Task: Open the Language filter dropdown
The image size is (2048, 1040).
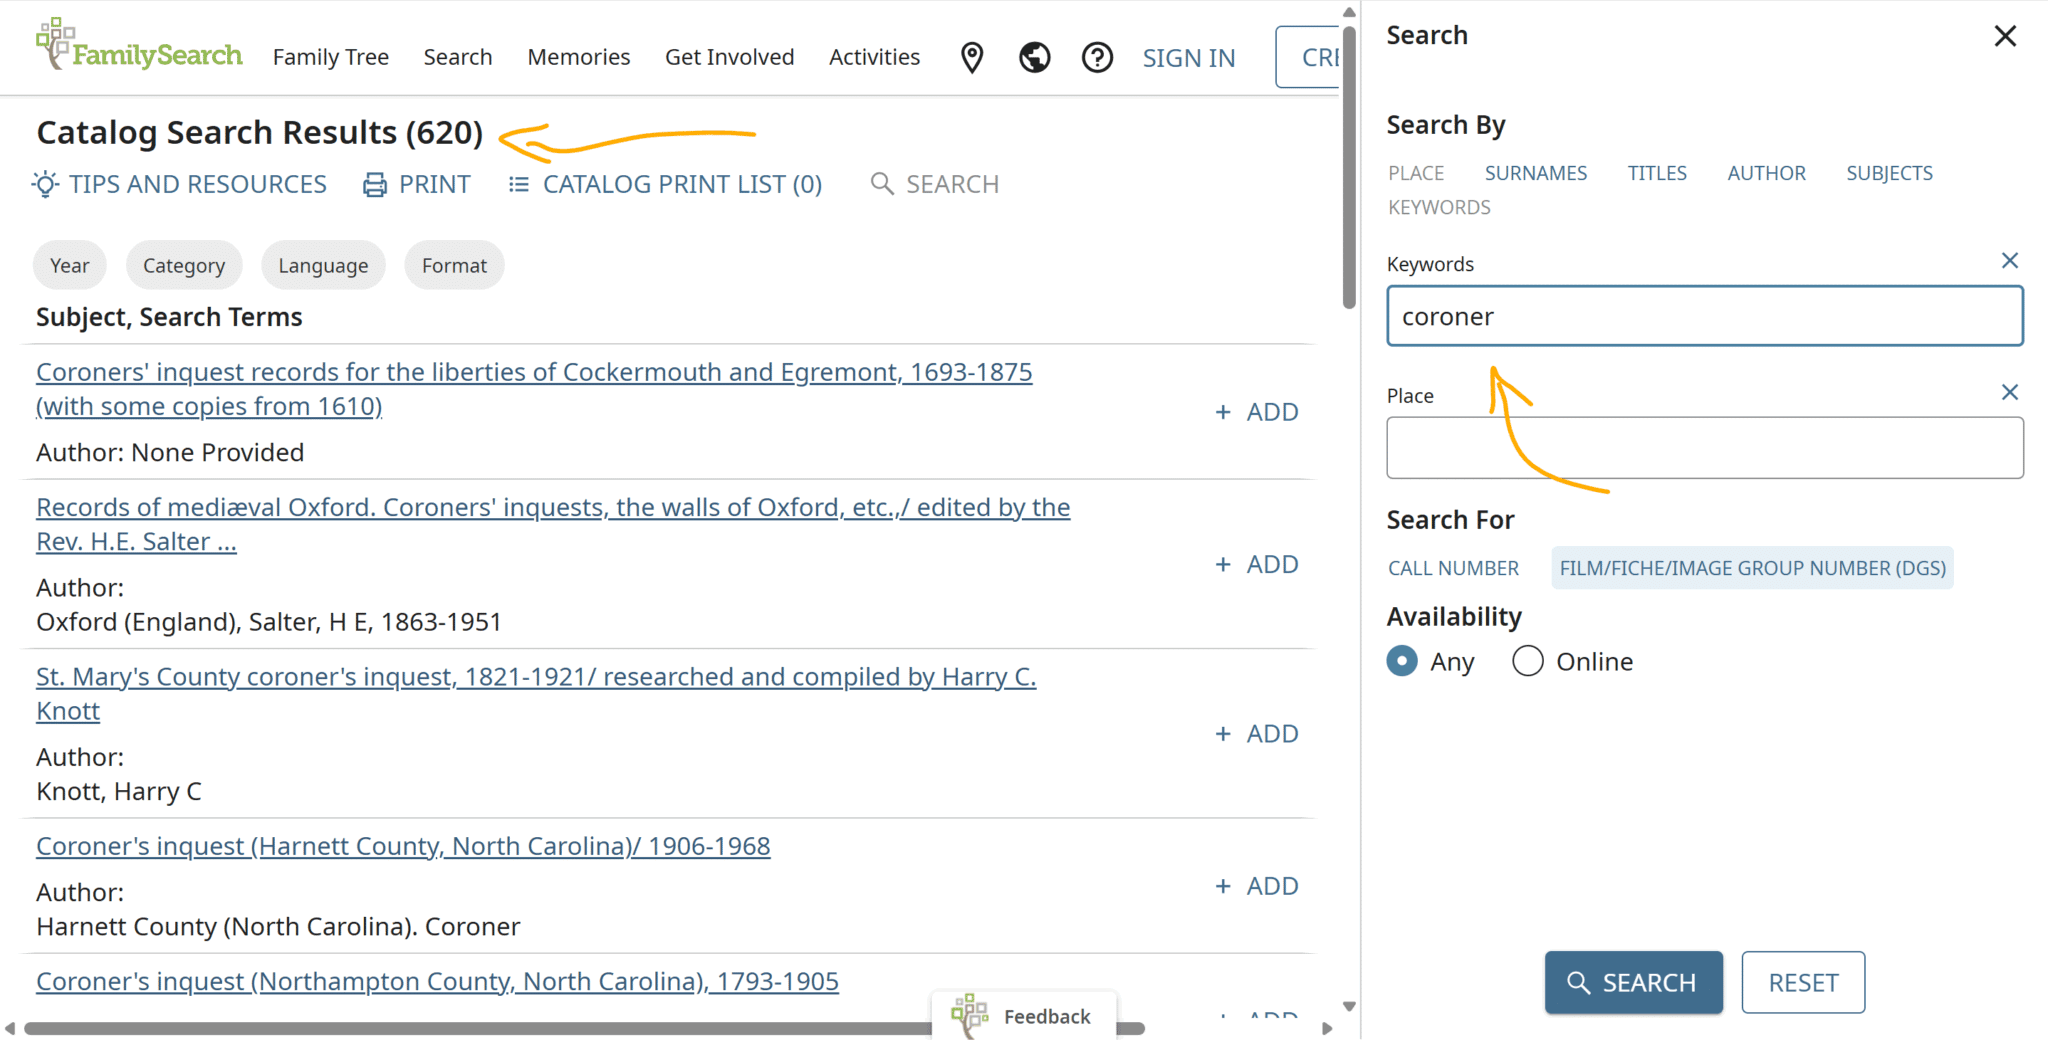Action: click(x=323, y=266)
